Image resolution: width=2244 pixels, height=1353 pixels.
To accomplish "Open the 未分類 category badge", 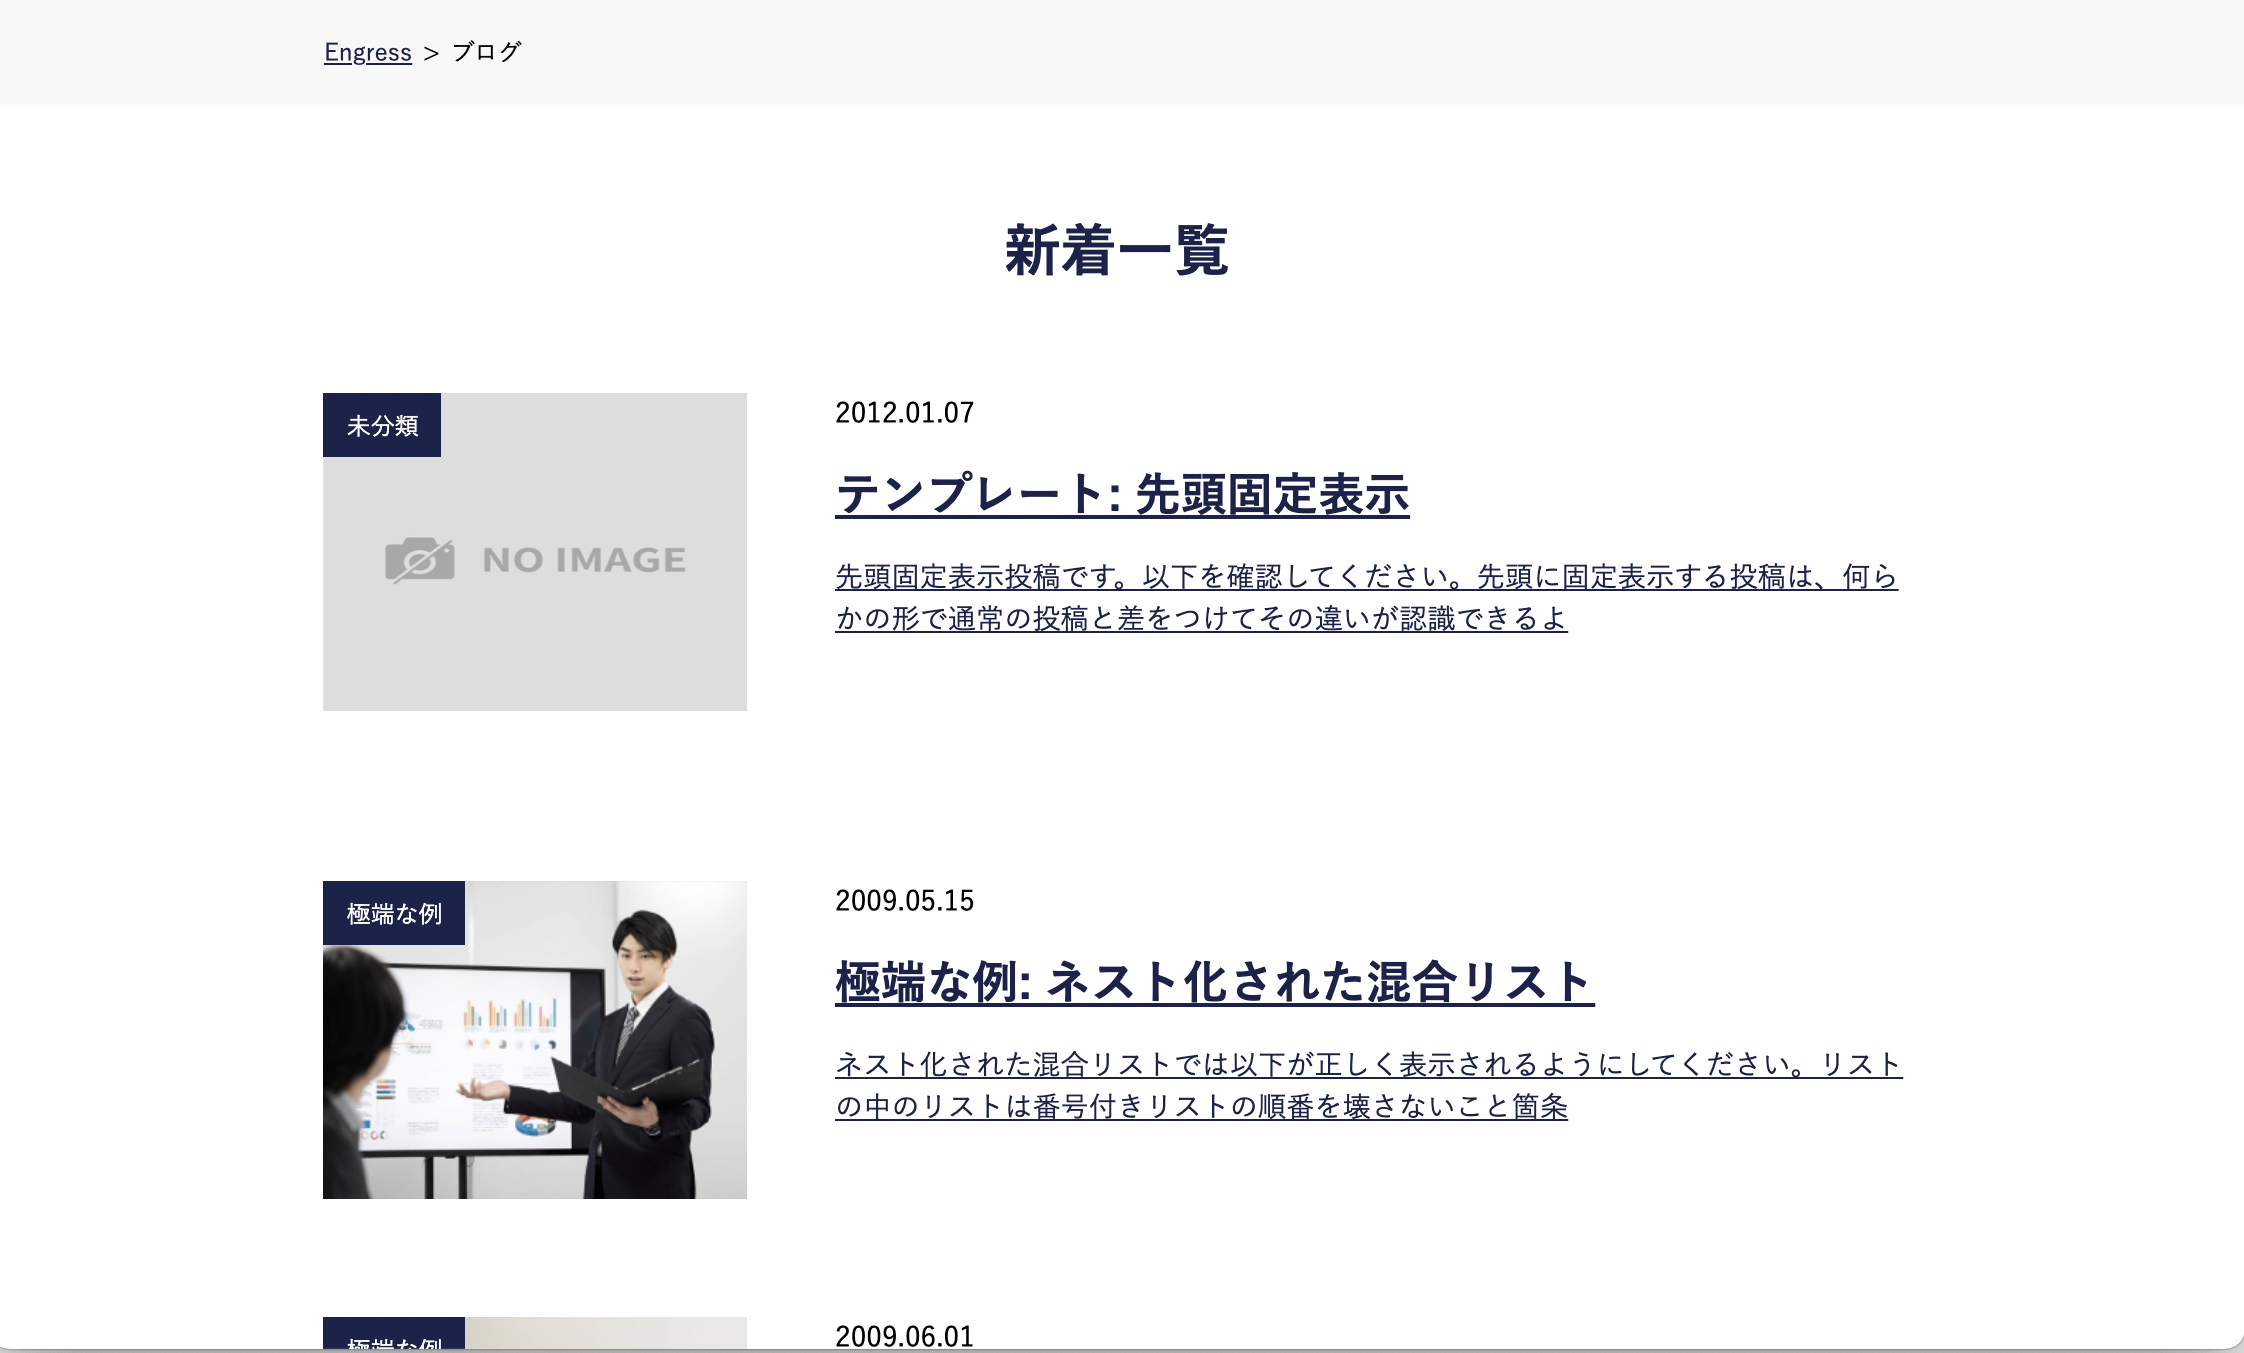I will [x=382, y=426].
